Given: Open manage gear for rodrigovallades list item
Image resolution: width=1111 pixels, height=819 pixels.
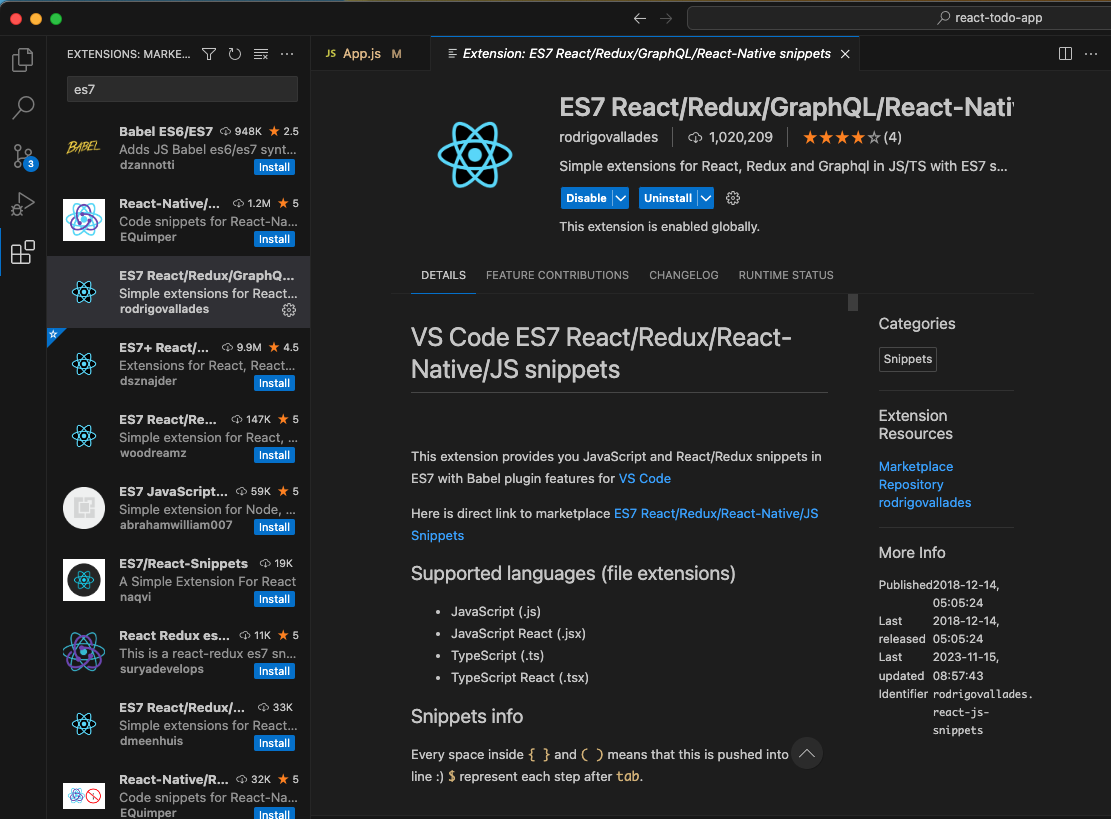Looking at the screenshot, I should point(289,310).
